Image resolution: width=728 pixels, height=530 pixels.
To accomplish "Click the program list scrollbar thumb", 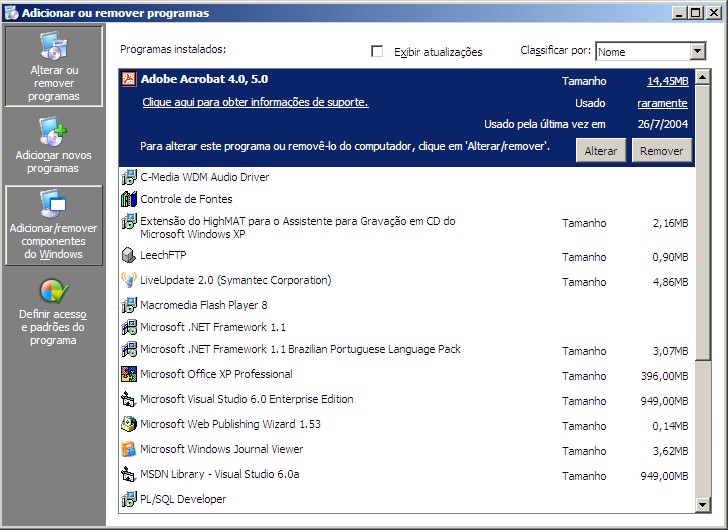I will 703,222.
